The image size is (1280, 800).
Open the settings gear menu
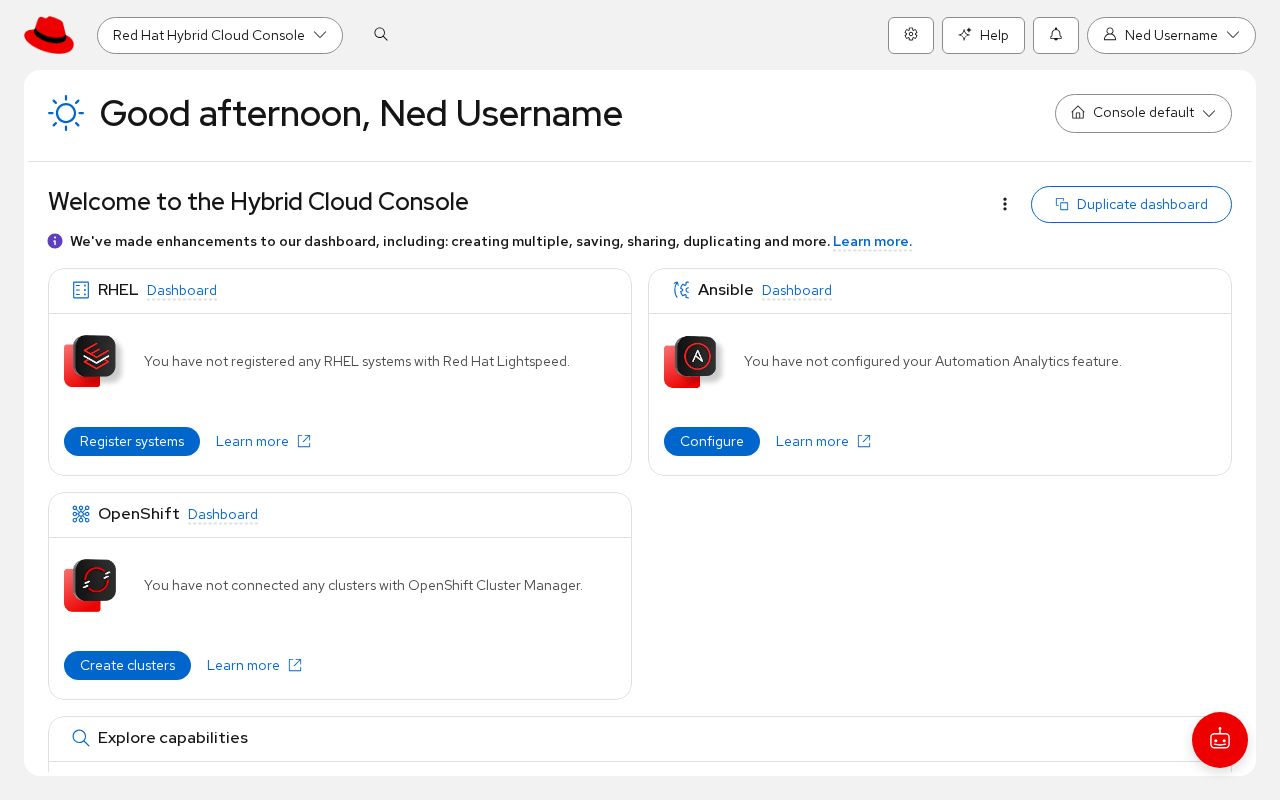911,35
